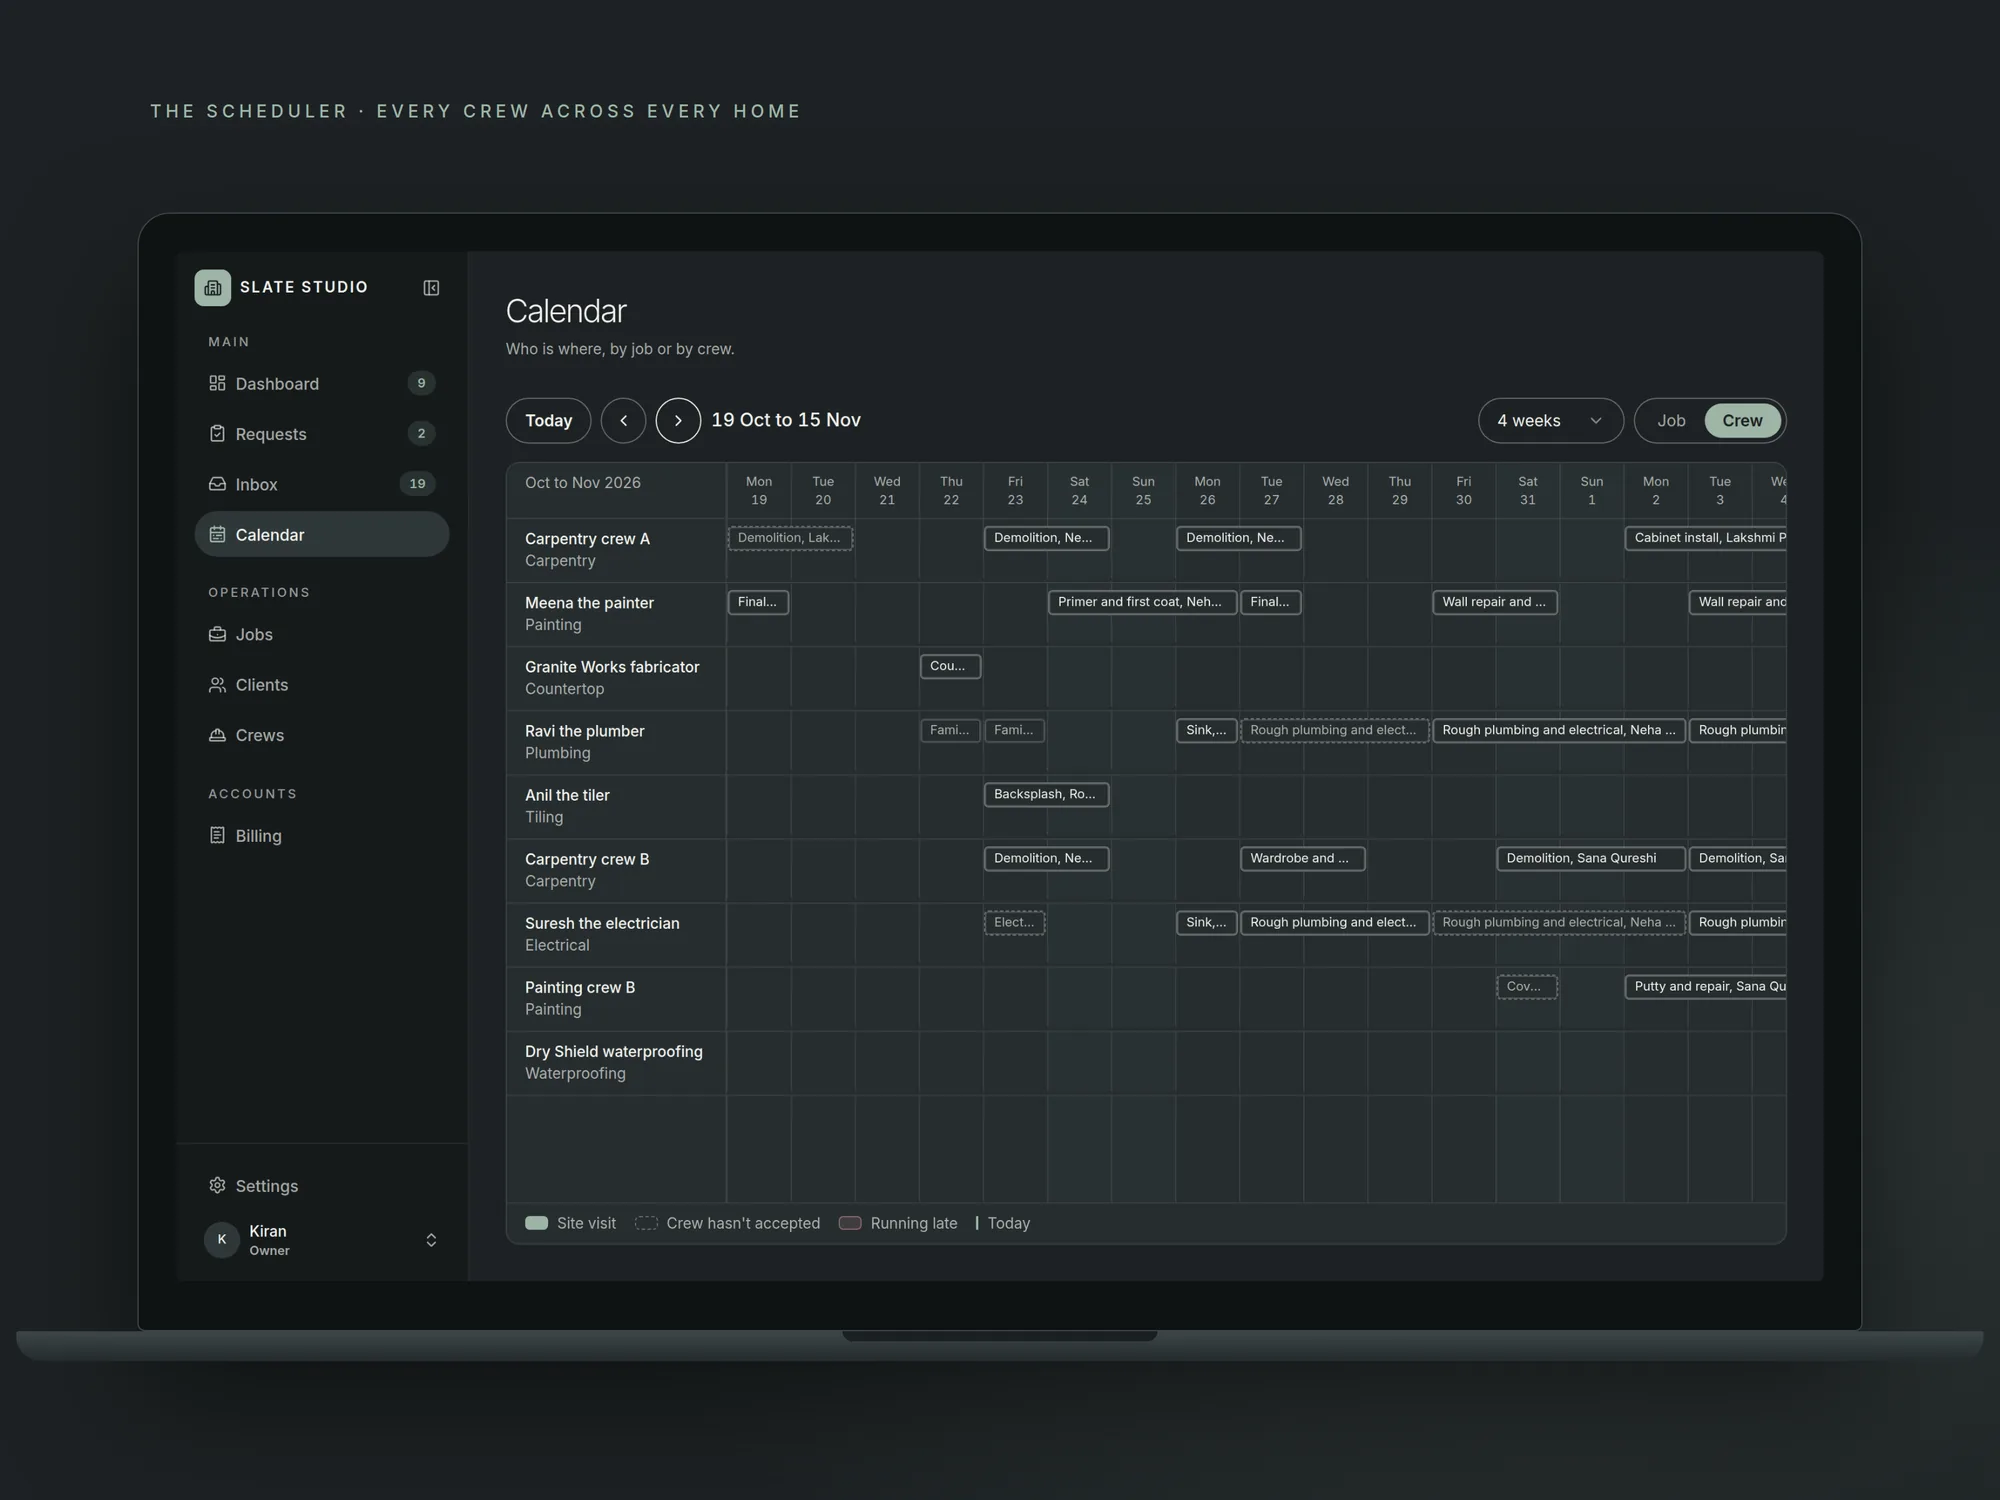
Task: Open Pending Cov... event for Painting crew B
Action: point(1527,986)
